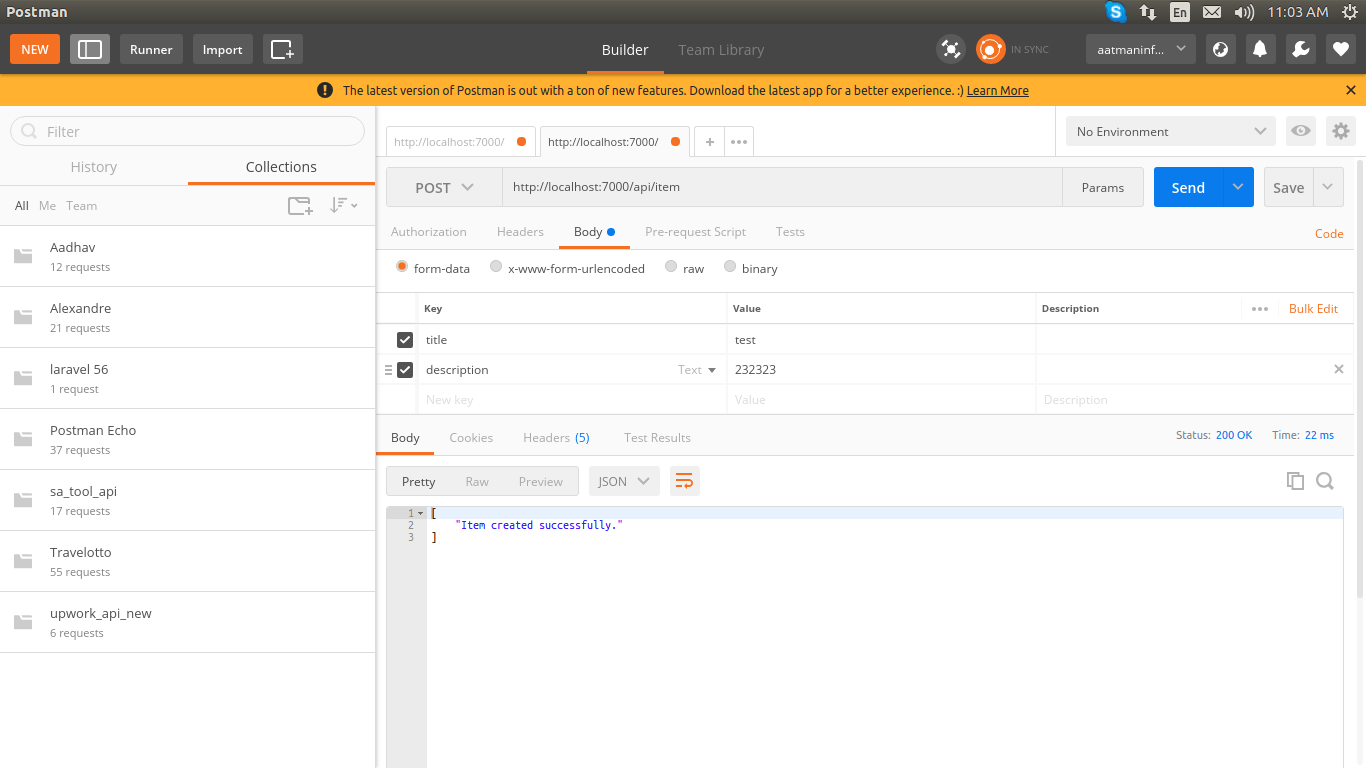Uncheck the title key checkbox

point(405,340)
